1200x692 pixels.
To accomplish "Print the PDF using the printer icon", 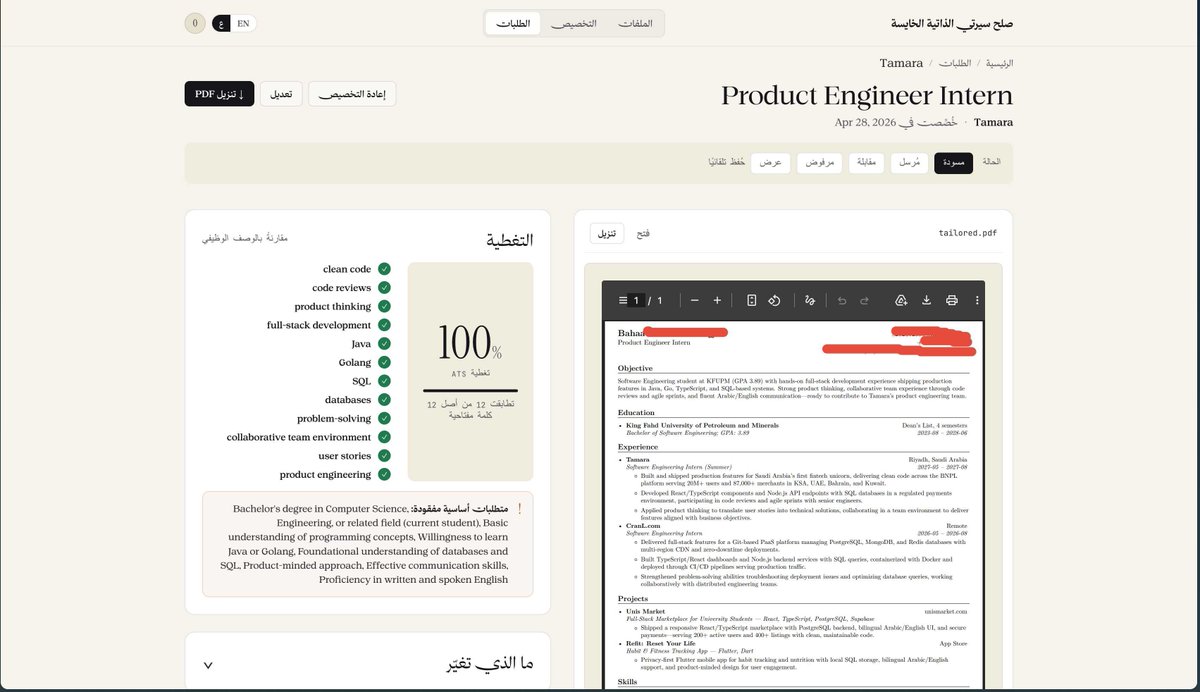I will click(x=952, y=300).
